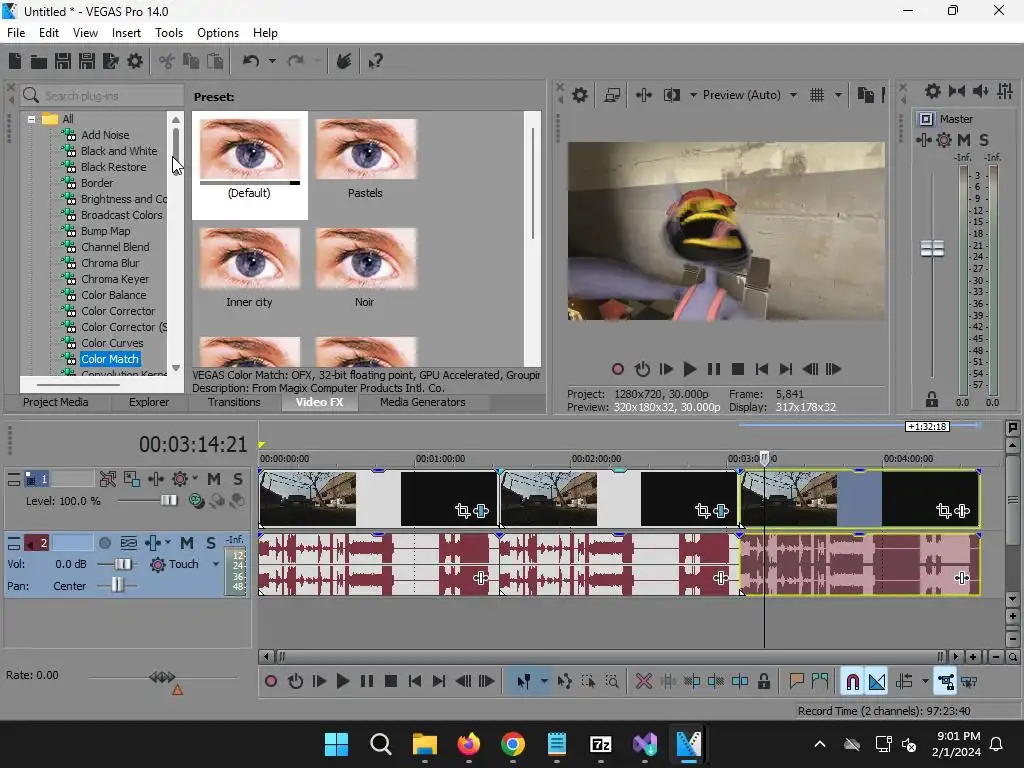Click Event FX icon on first video clip
The width and height of the screenshot is (1024, 768).
coord(481,511)
